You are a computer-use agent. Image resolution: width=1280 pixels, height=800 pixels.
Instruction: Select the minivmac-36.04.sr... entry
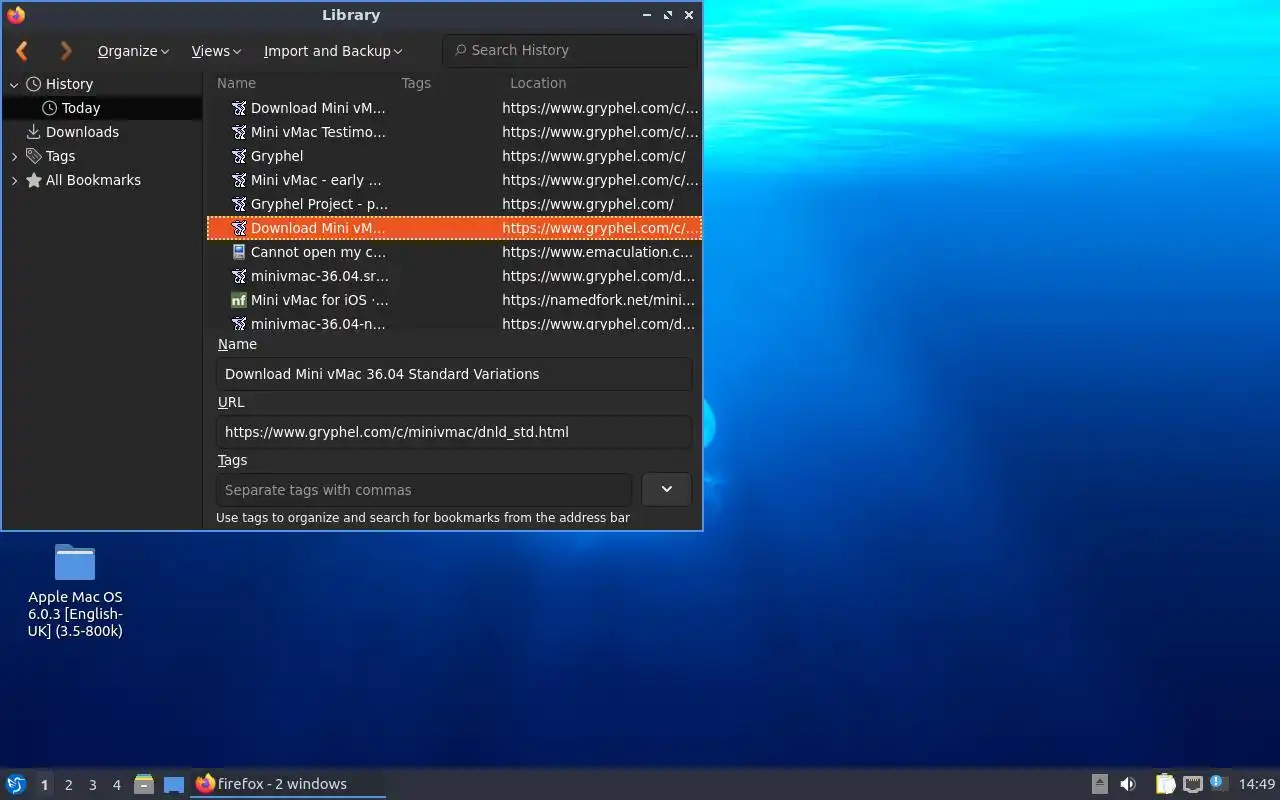tap(454, 276)
